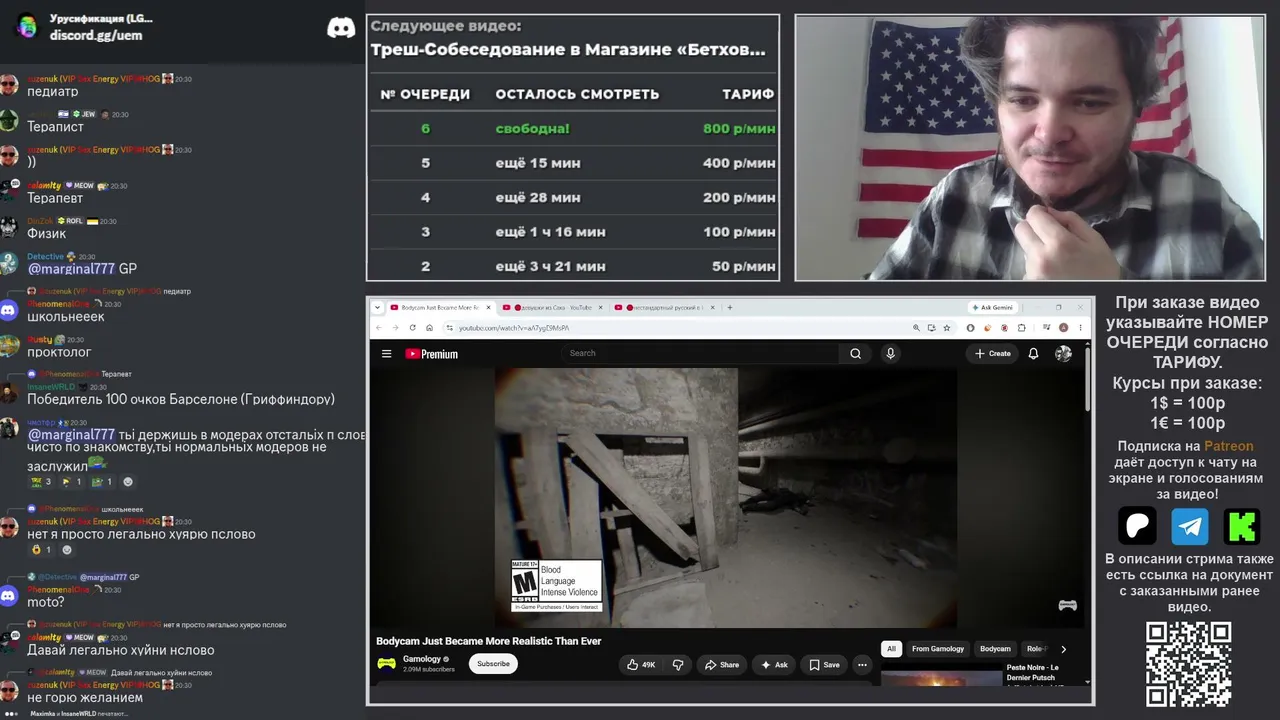Click chat message 'педиатр'
The width and height of the screenshot is (1280, 720).
[x=52, y=92]
